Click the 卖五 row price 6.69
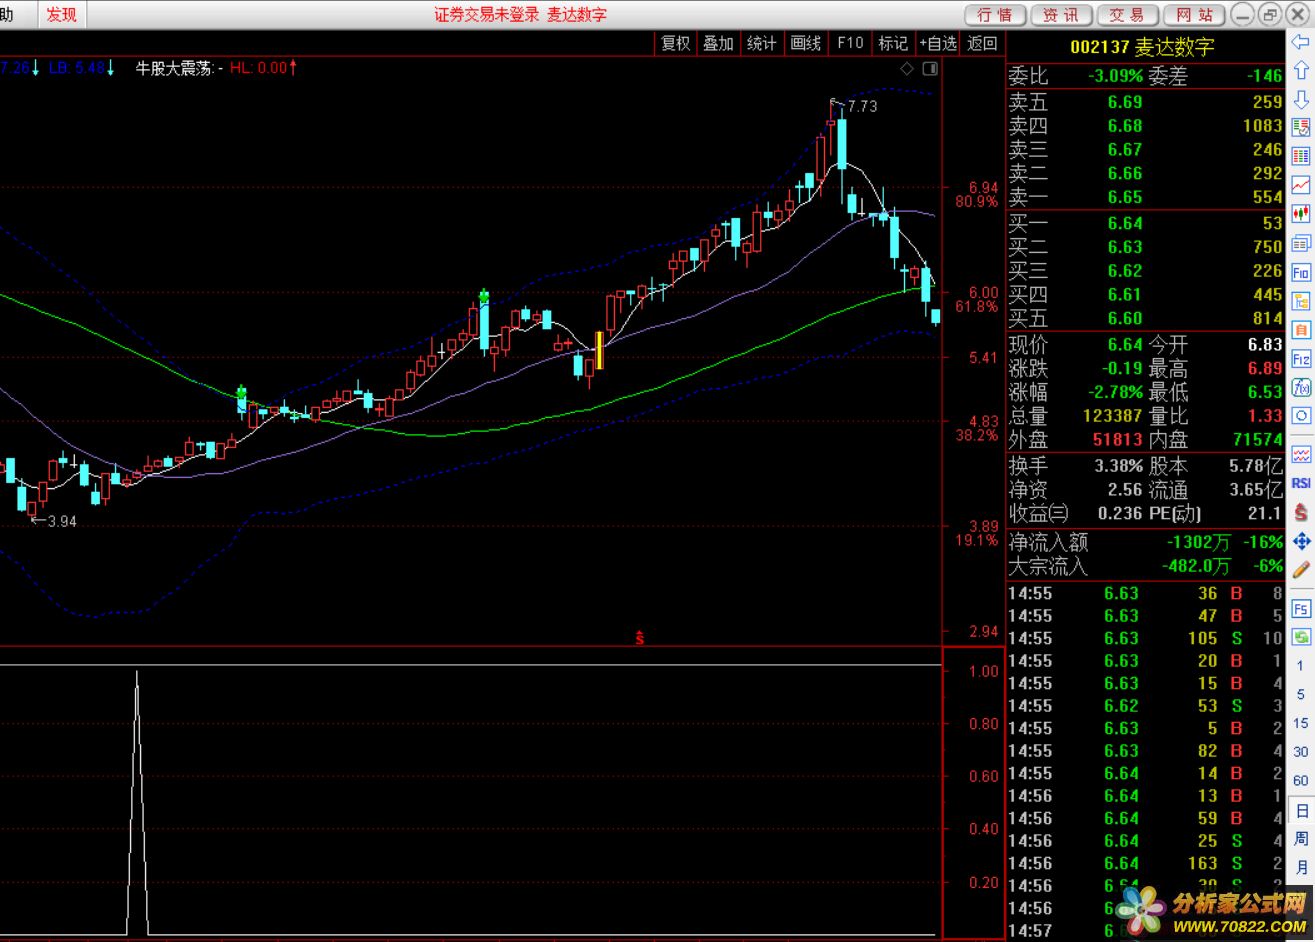This screenshot has height=942, width=1315. (x=1125, y=102)
